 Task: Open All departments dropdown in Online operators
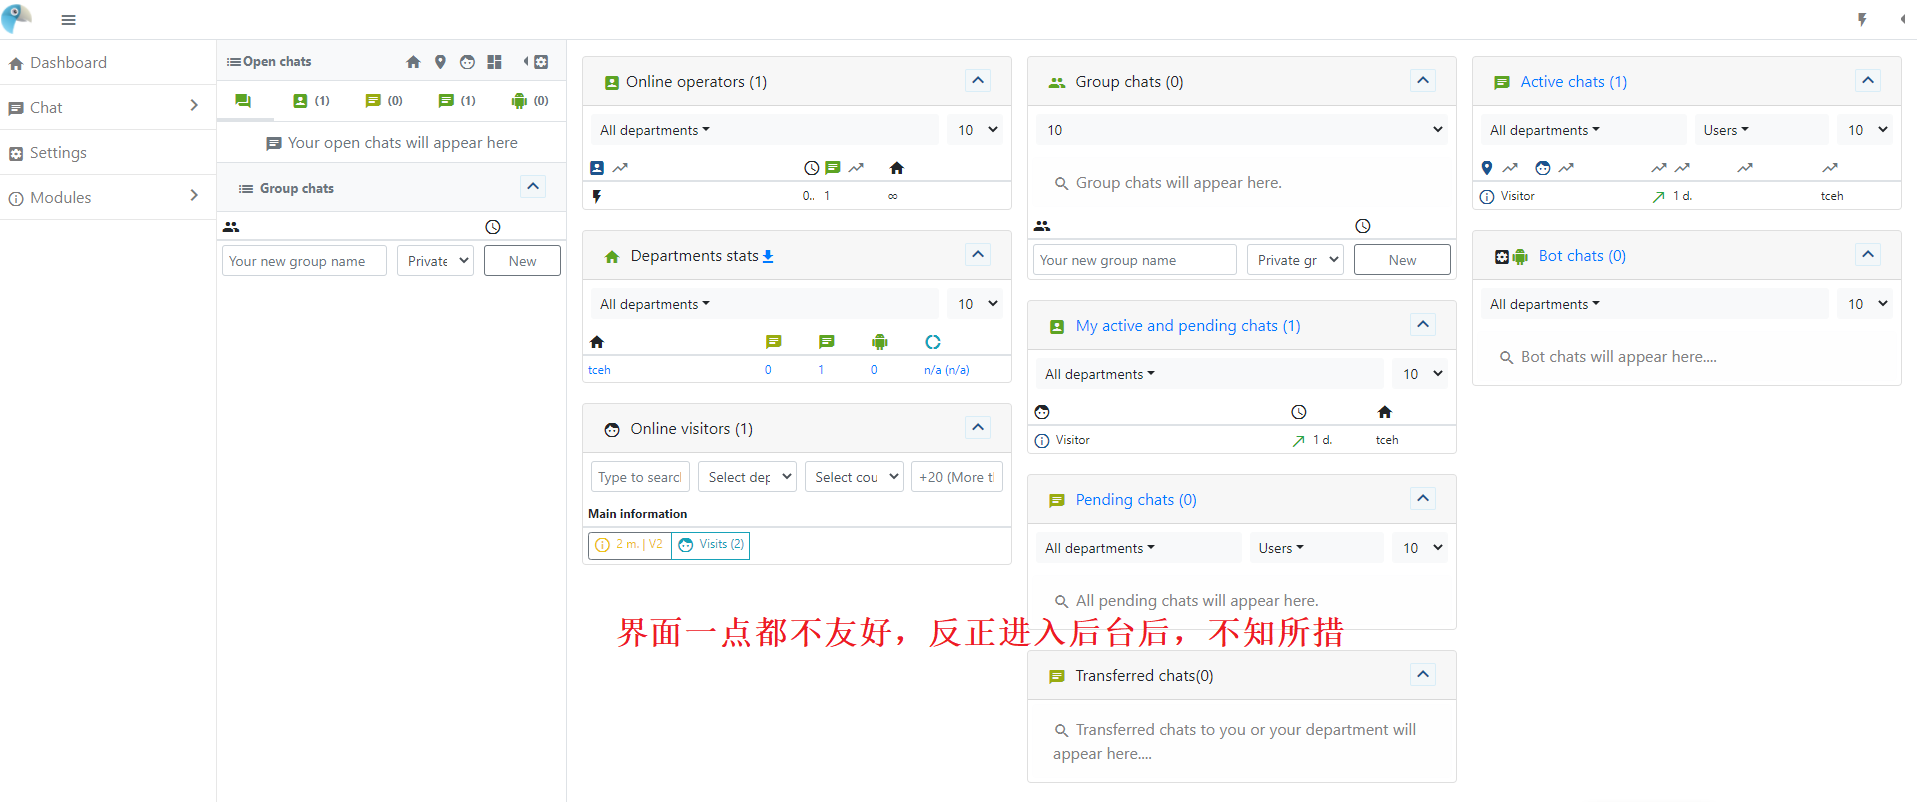(655, 130)
